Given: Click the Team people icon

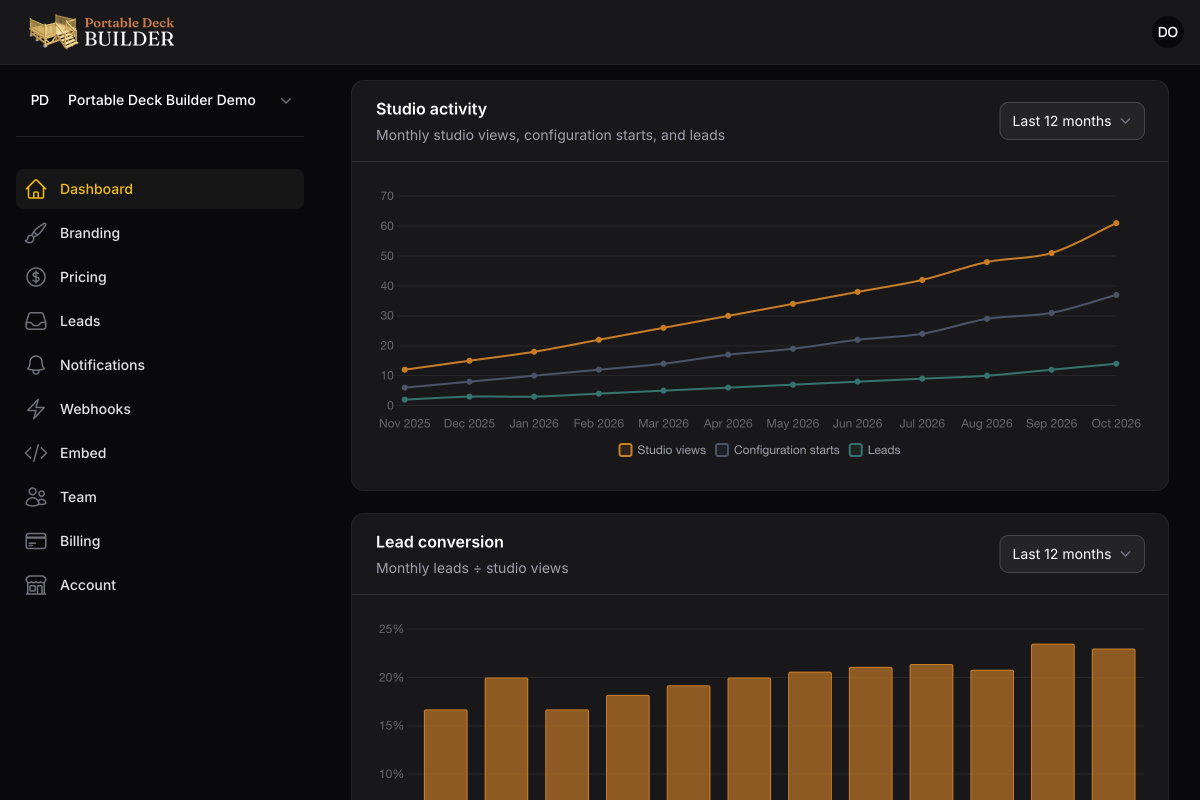Looking at the screenshot, I should pos(36,497).
